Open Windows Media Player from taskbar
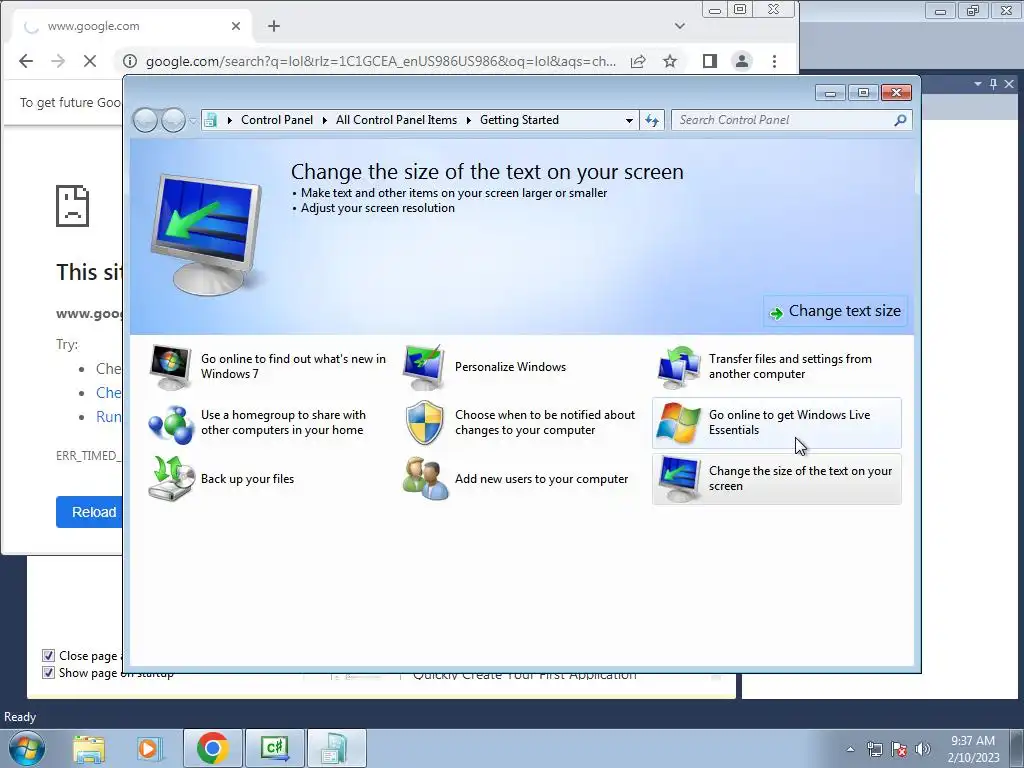The width and height of the screenshot is (1024, 768). 149,748
